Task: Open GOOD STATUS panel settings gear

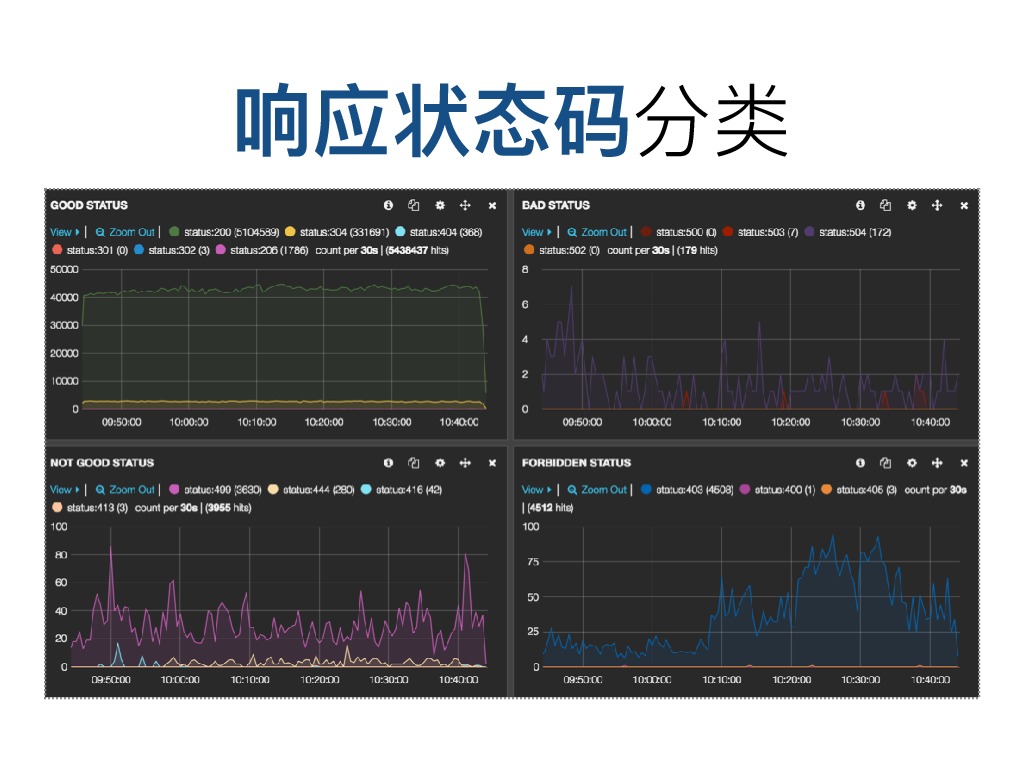Action: pos(440,205)
